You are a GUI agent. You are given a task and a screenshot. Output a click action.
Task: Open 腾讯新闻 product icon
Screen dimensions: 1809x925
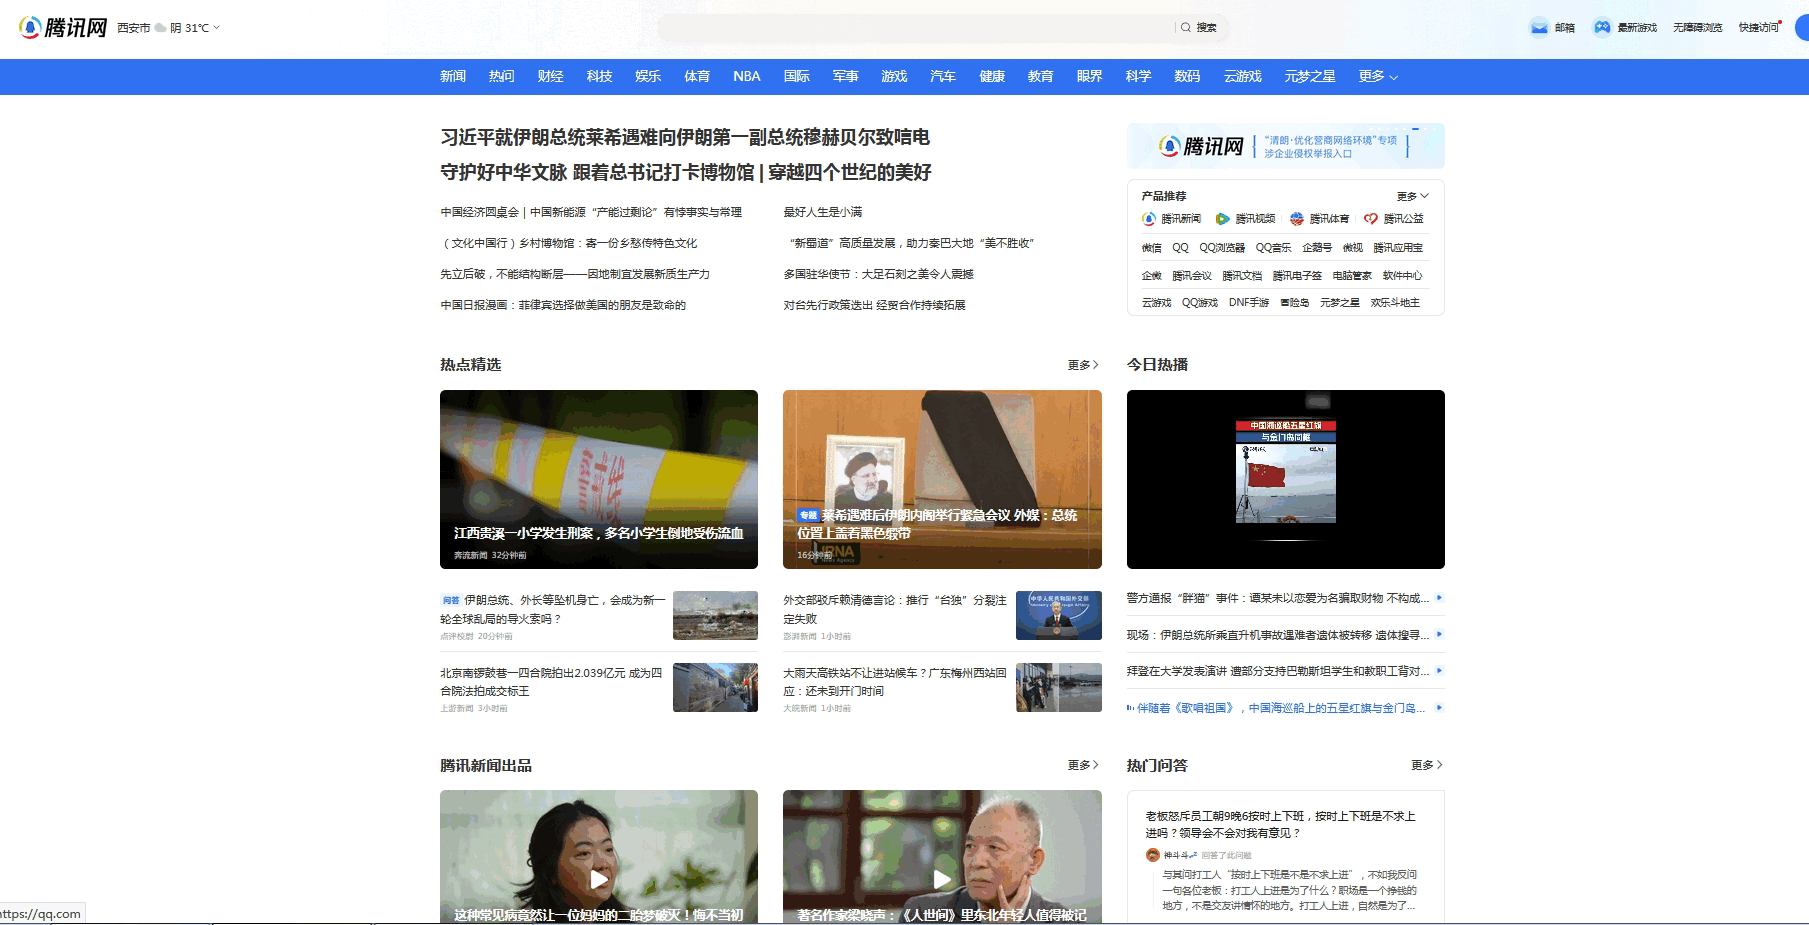pyautogui.click(x=1149, y=219)
